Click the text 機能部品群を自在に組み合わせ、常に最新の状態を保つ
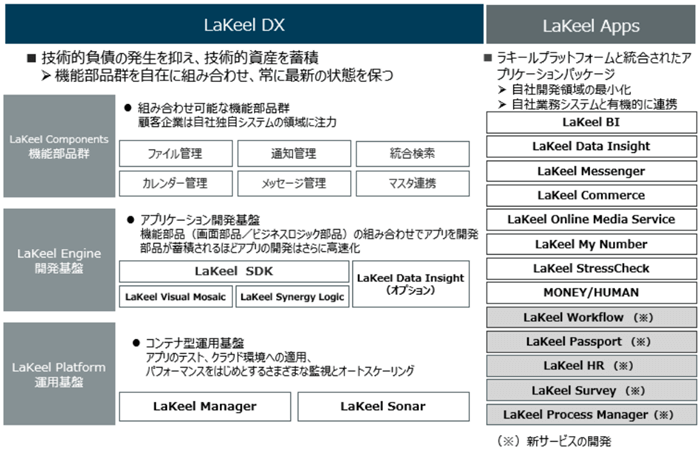The height and width of the screenshot is (452, 700). coord(224,75)
